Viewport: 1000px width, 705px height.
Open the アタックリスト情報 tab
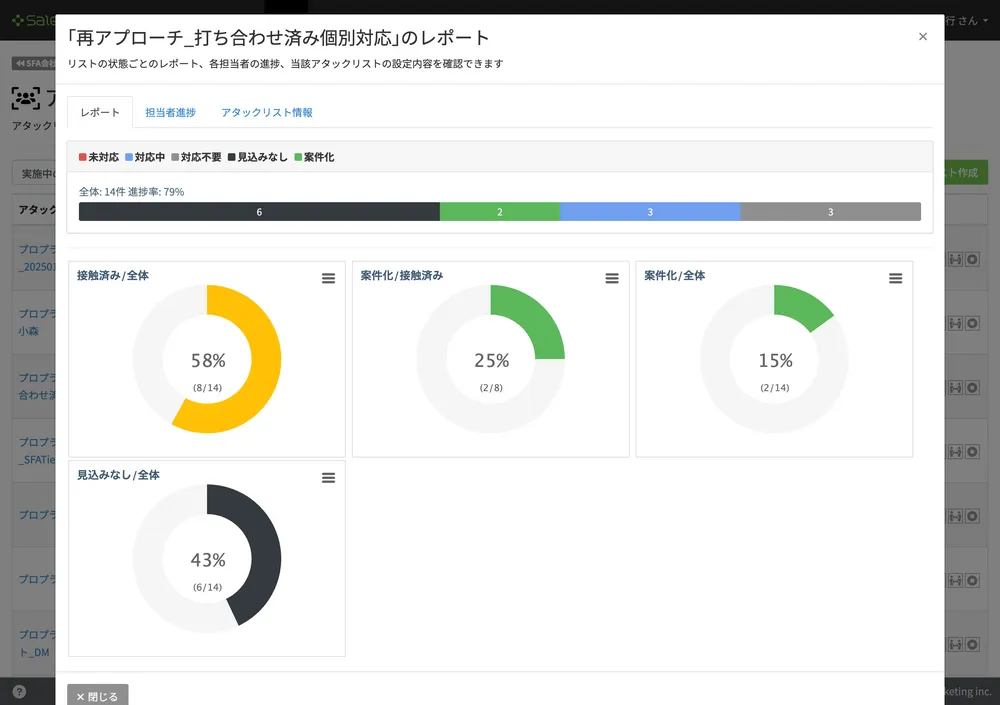267,113
